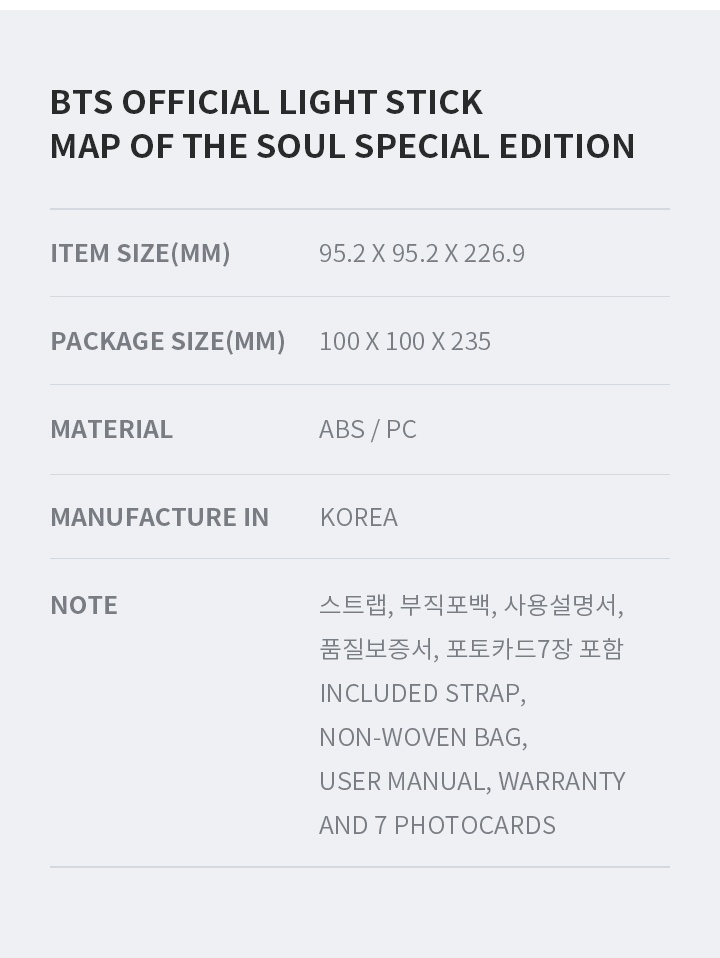
Task: Select the "AND 7 PHOTOCARDS" line
Action: pyautogui.click(x=437, y=825)
